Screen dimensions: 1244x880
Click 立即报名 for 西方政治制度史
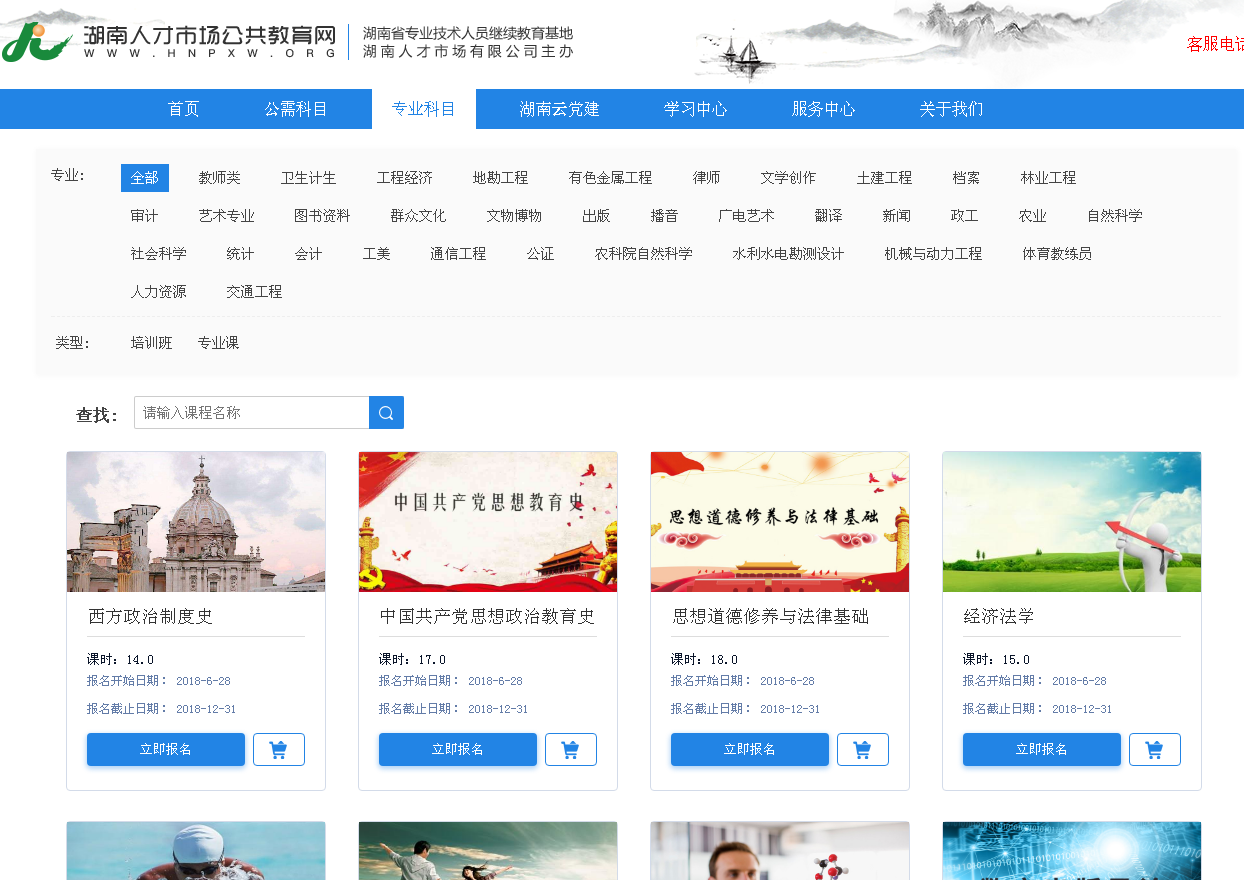(x=166, y=749)
